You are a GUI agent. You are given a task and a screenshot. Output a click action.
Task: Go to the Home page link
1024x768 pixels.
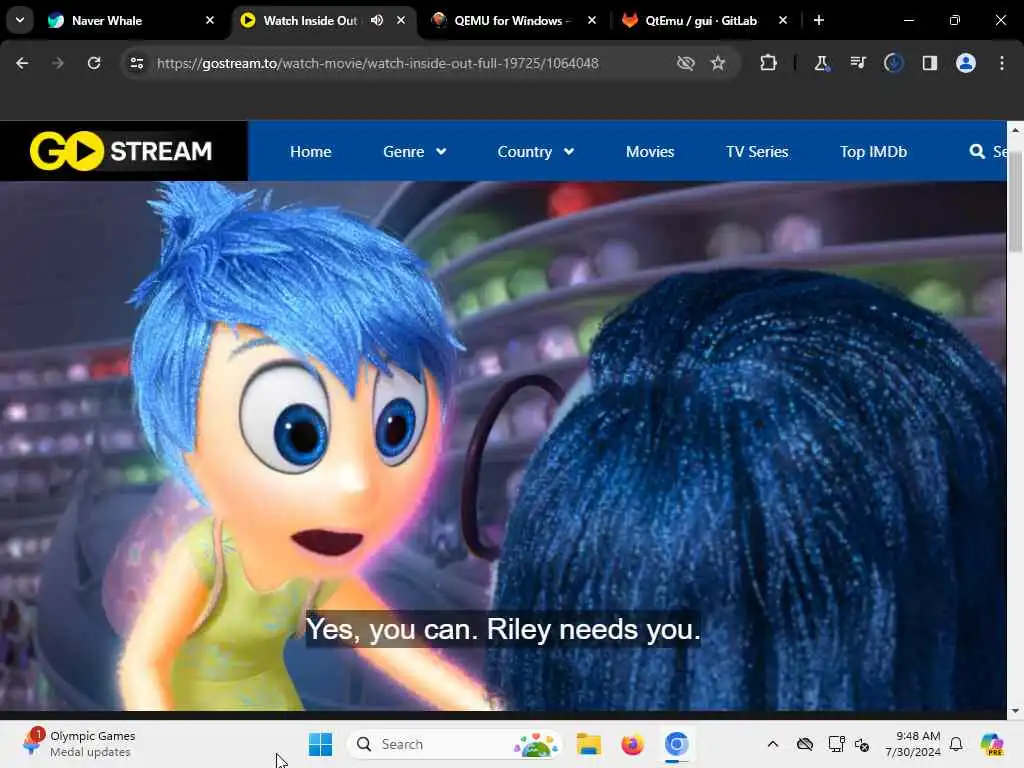coord(311,152)
